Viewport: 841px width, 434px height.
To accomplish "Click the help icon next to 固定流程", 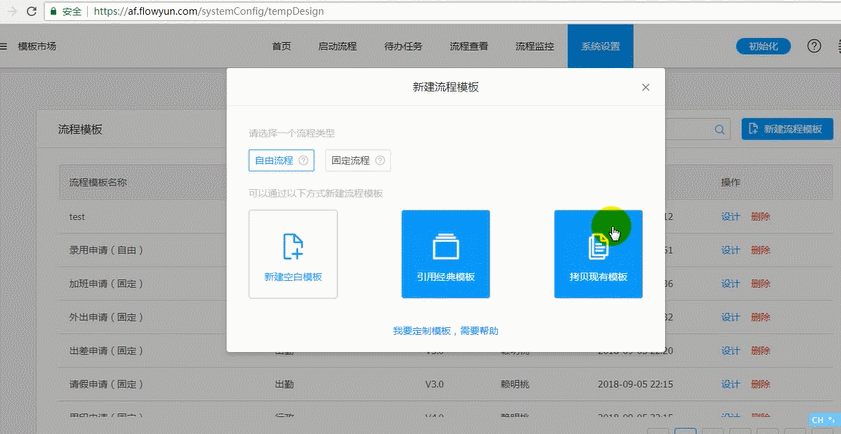I will pos(379,160).
